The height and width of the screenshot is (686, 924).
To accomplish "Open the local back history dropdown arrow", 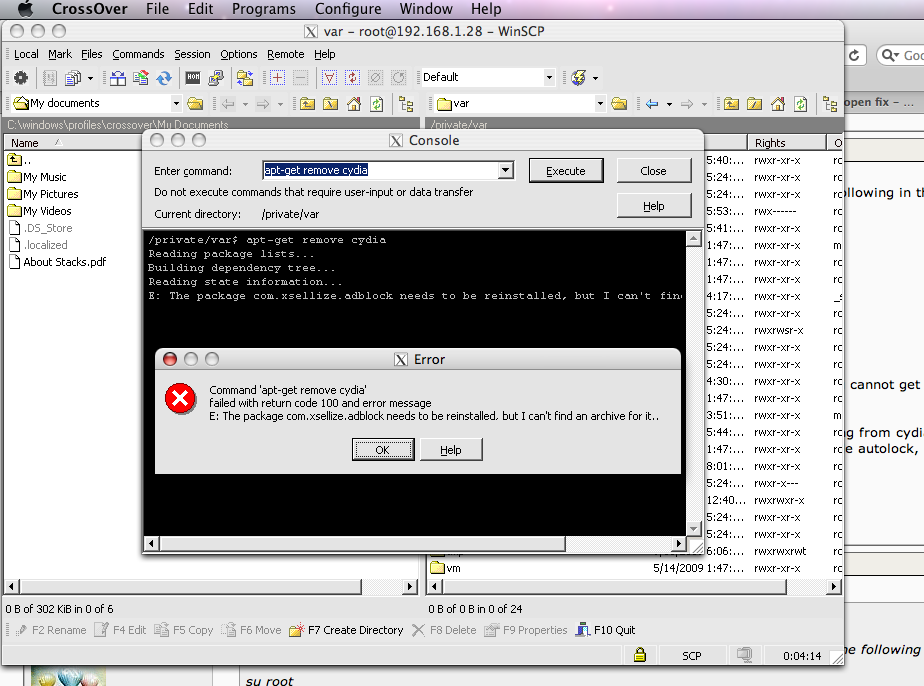I will pyautogui.click(x=245, y=104).
